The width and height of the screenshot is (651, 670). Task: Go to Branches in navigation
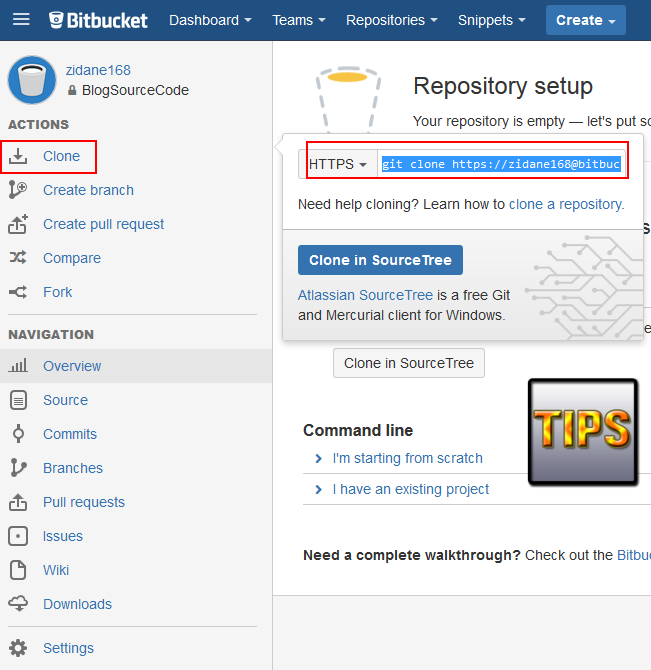click(73, 468)
